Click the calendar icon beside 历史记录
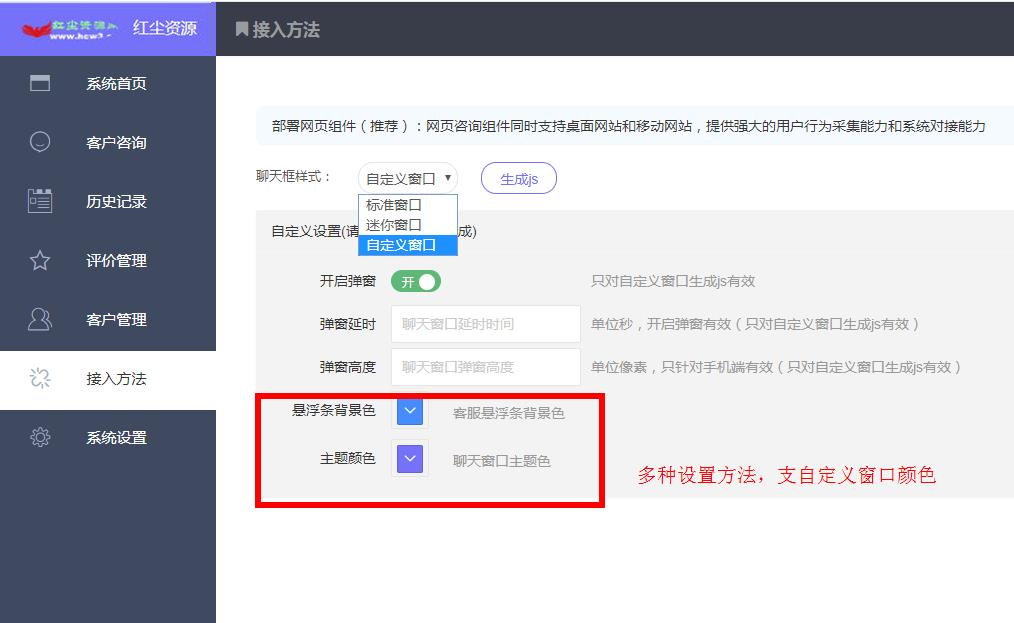The width and height of the screenshot is (1014, 623). point(40,201)
